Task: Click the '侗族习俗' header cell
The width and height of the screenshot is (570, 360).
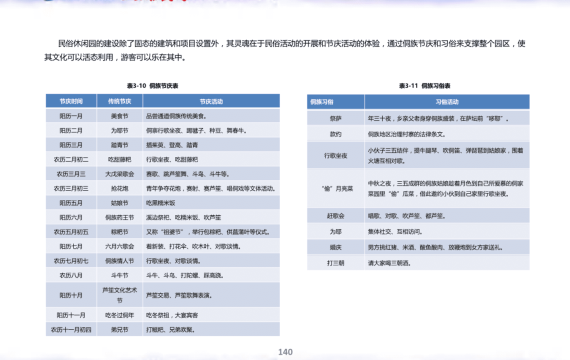Action: 336,102
